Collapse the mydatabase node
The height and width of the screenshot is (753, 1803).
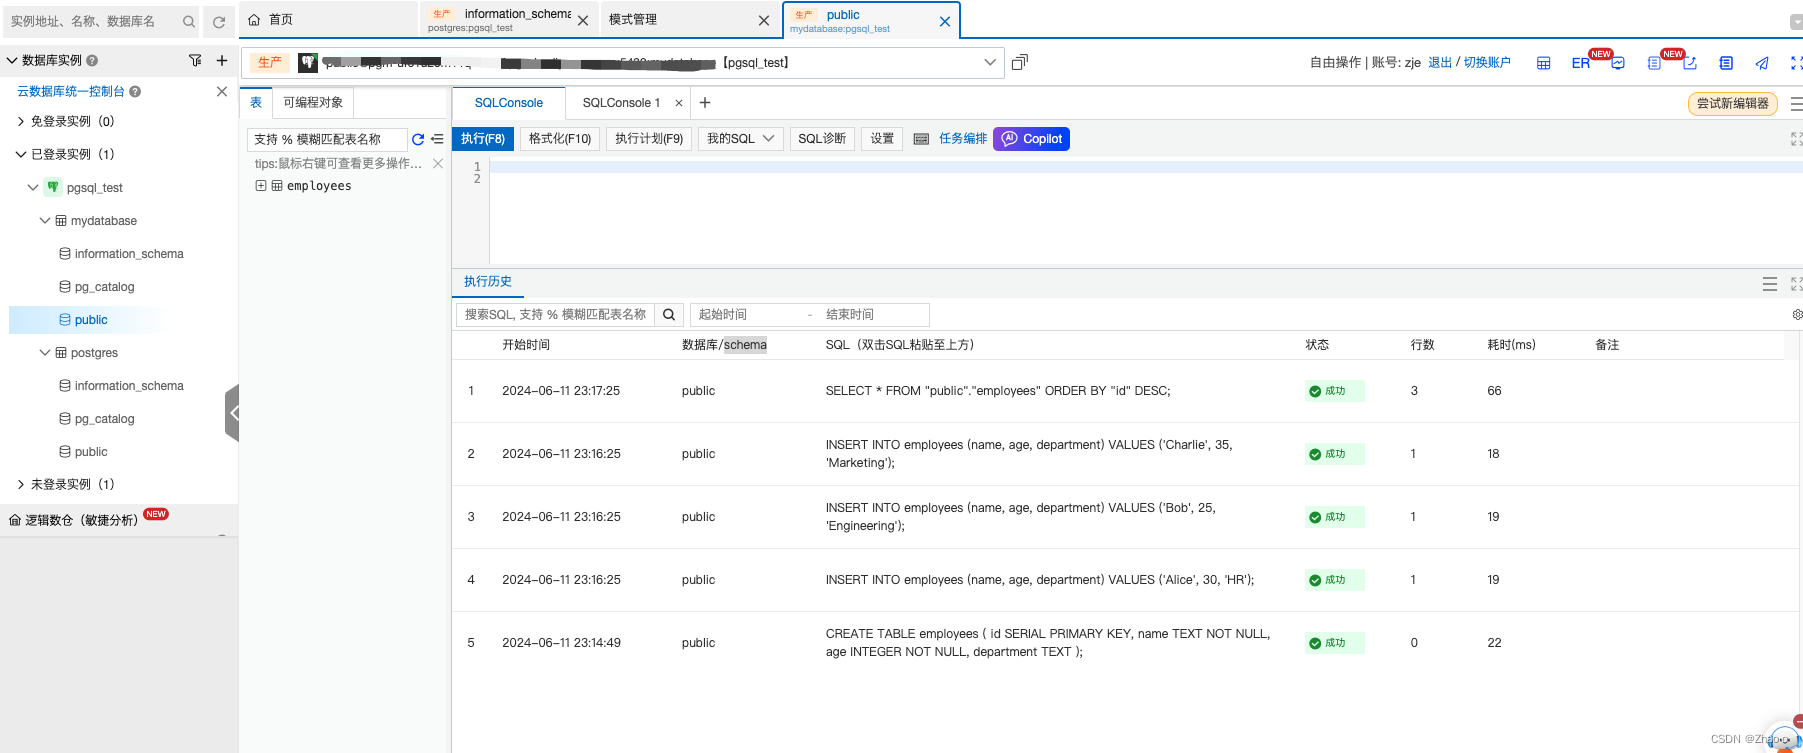tap(45, 220)
